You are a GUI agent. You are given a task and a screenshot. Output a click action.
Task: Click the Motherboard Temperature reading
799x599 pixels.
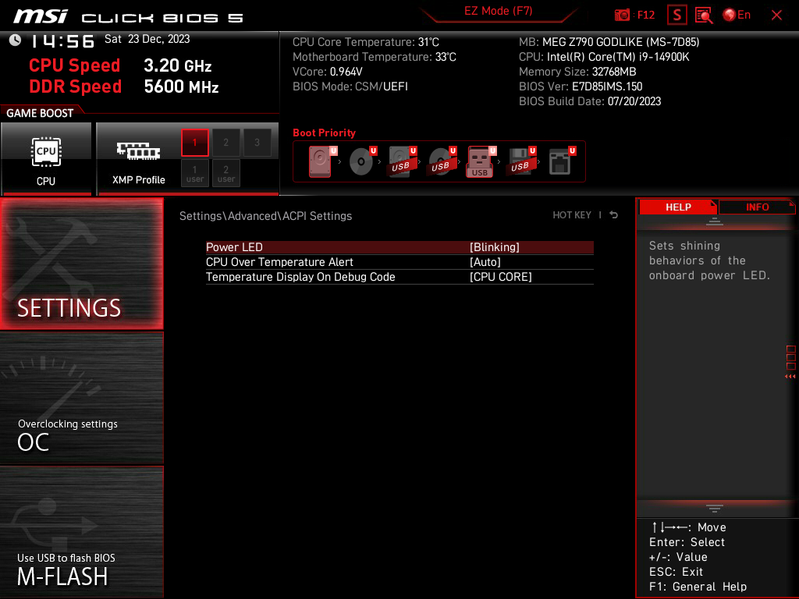click(374, 57)
